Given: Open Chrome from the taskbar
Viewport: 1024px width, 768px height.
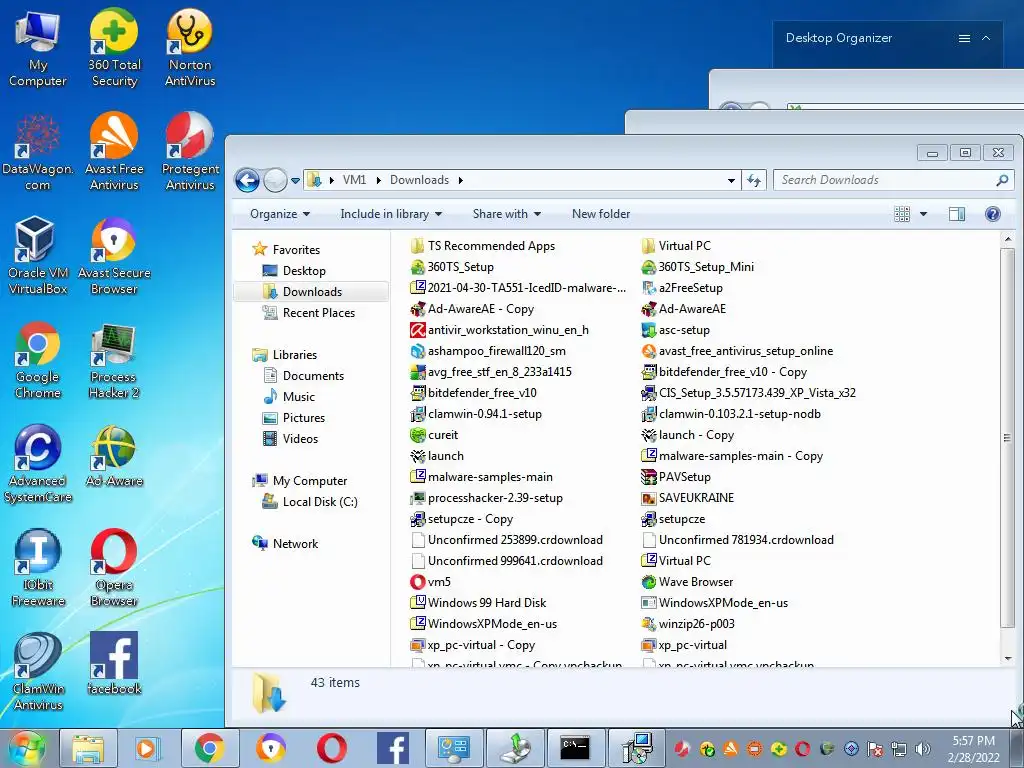Looking at the screenshot, I should pyautogui.click(x=209, y=748).
